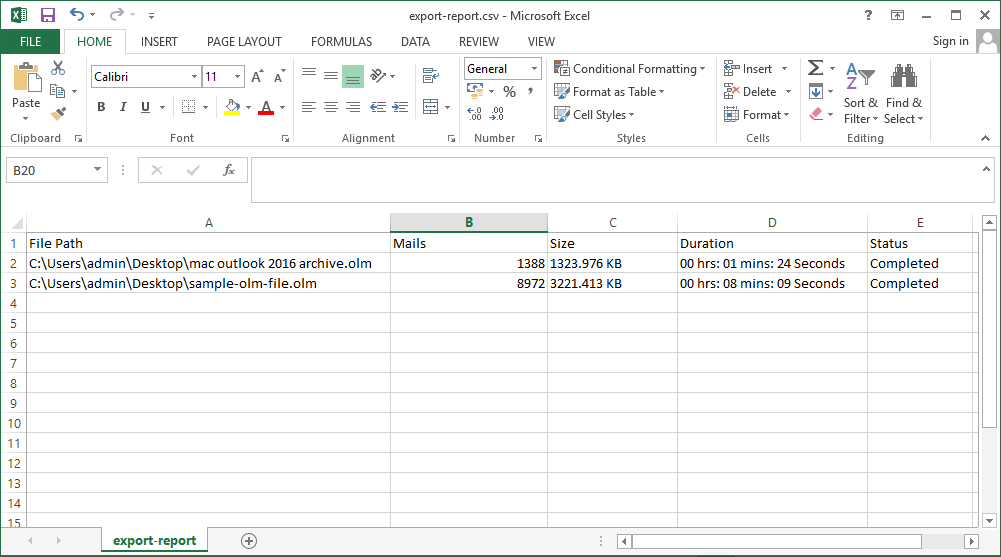Toggle center horizontal alignment

[x=330, y=107]
